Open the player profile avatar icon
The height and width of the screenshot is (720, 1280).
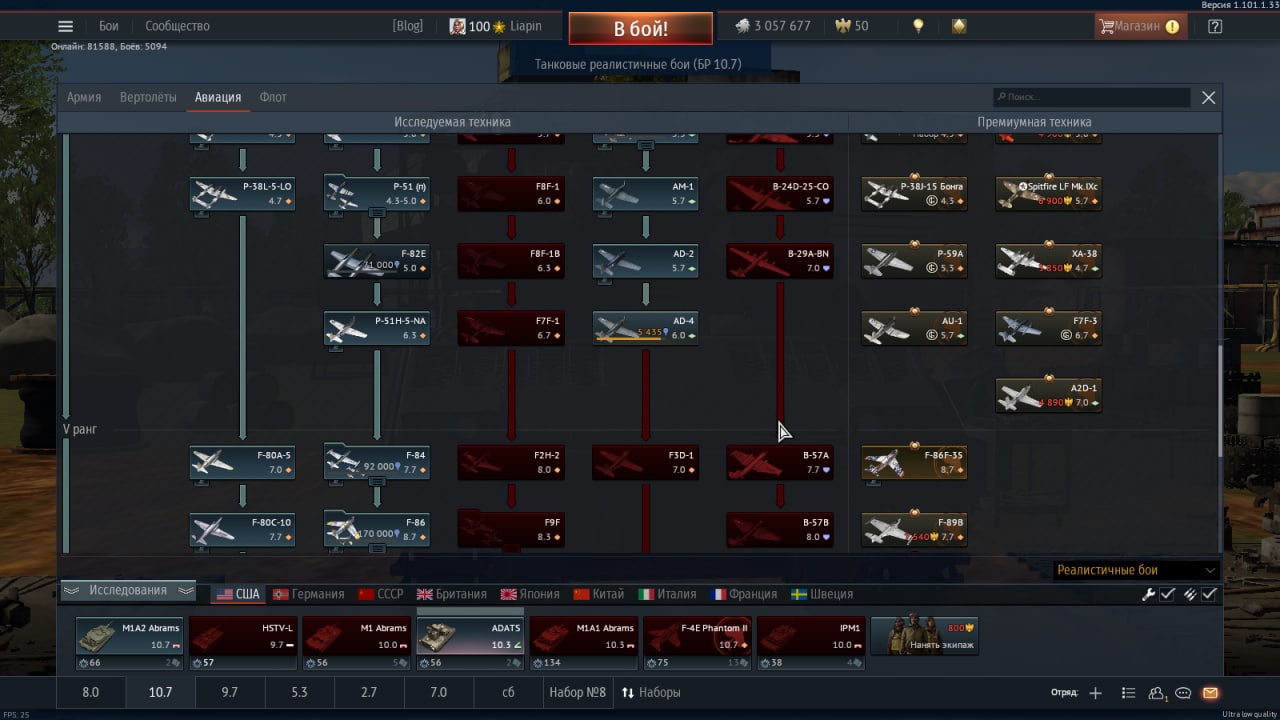click(x=457, y=26)
